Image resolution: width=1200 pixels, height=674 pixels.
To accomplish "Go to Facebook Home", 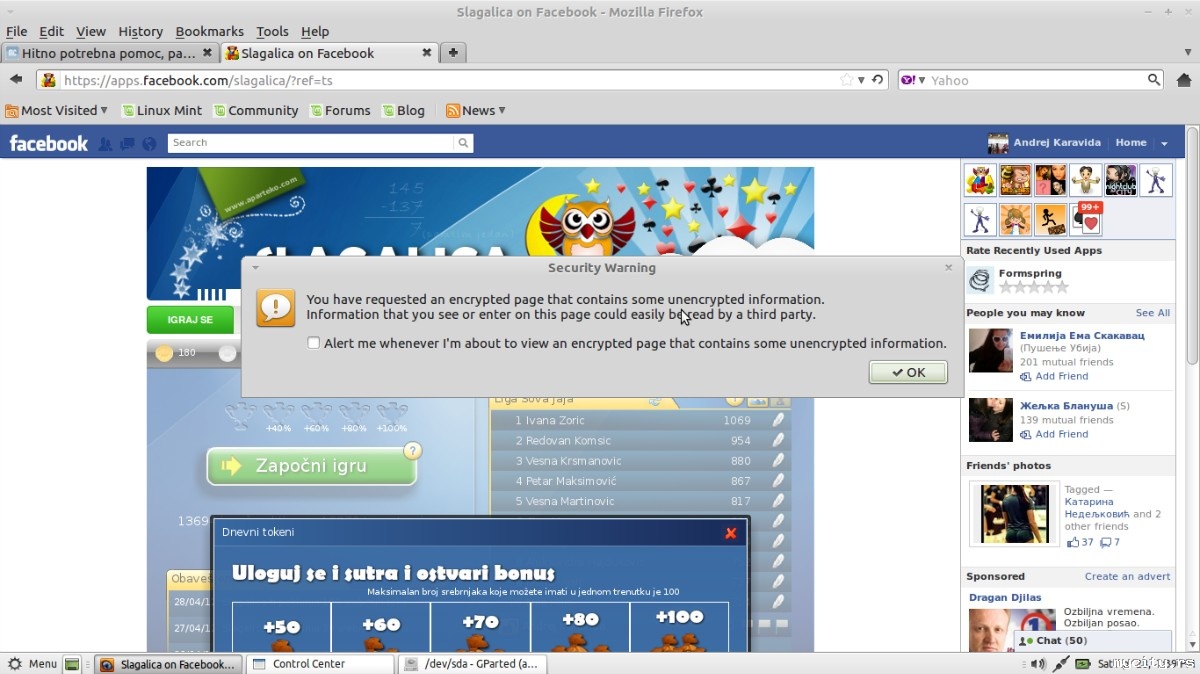I will [1131, 143].
